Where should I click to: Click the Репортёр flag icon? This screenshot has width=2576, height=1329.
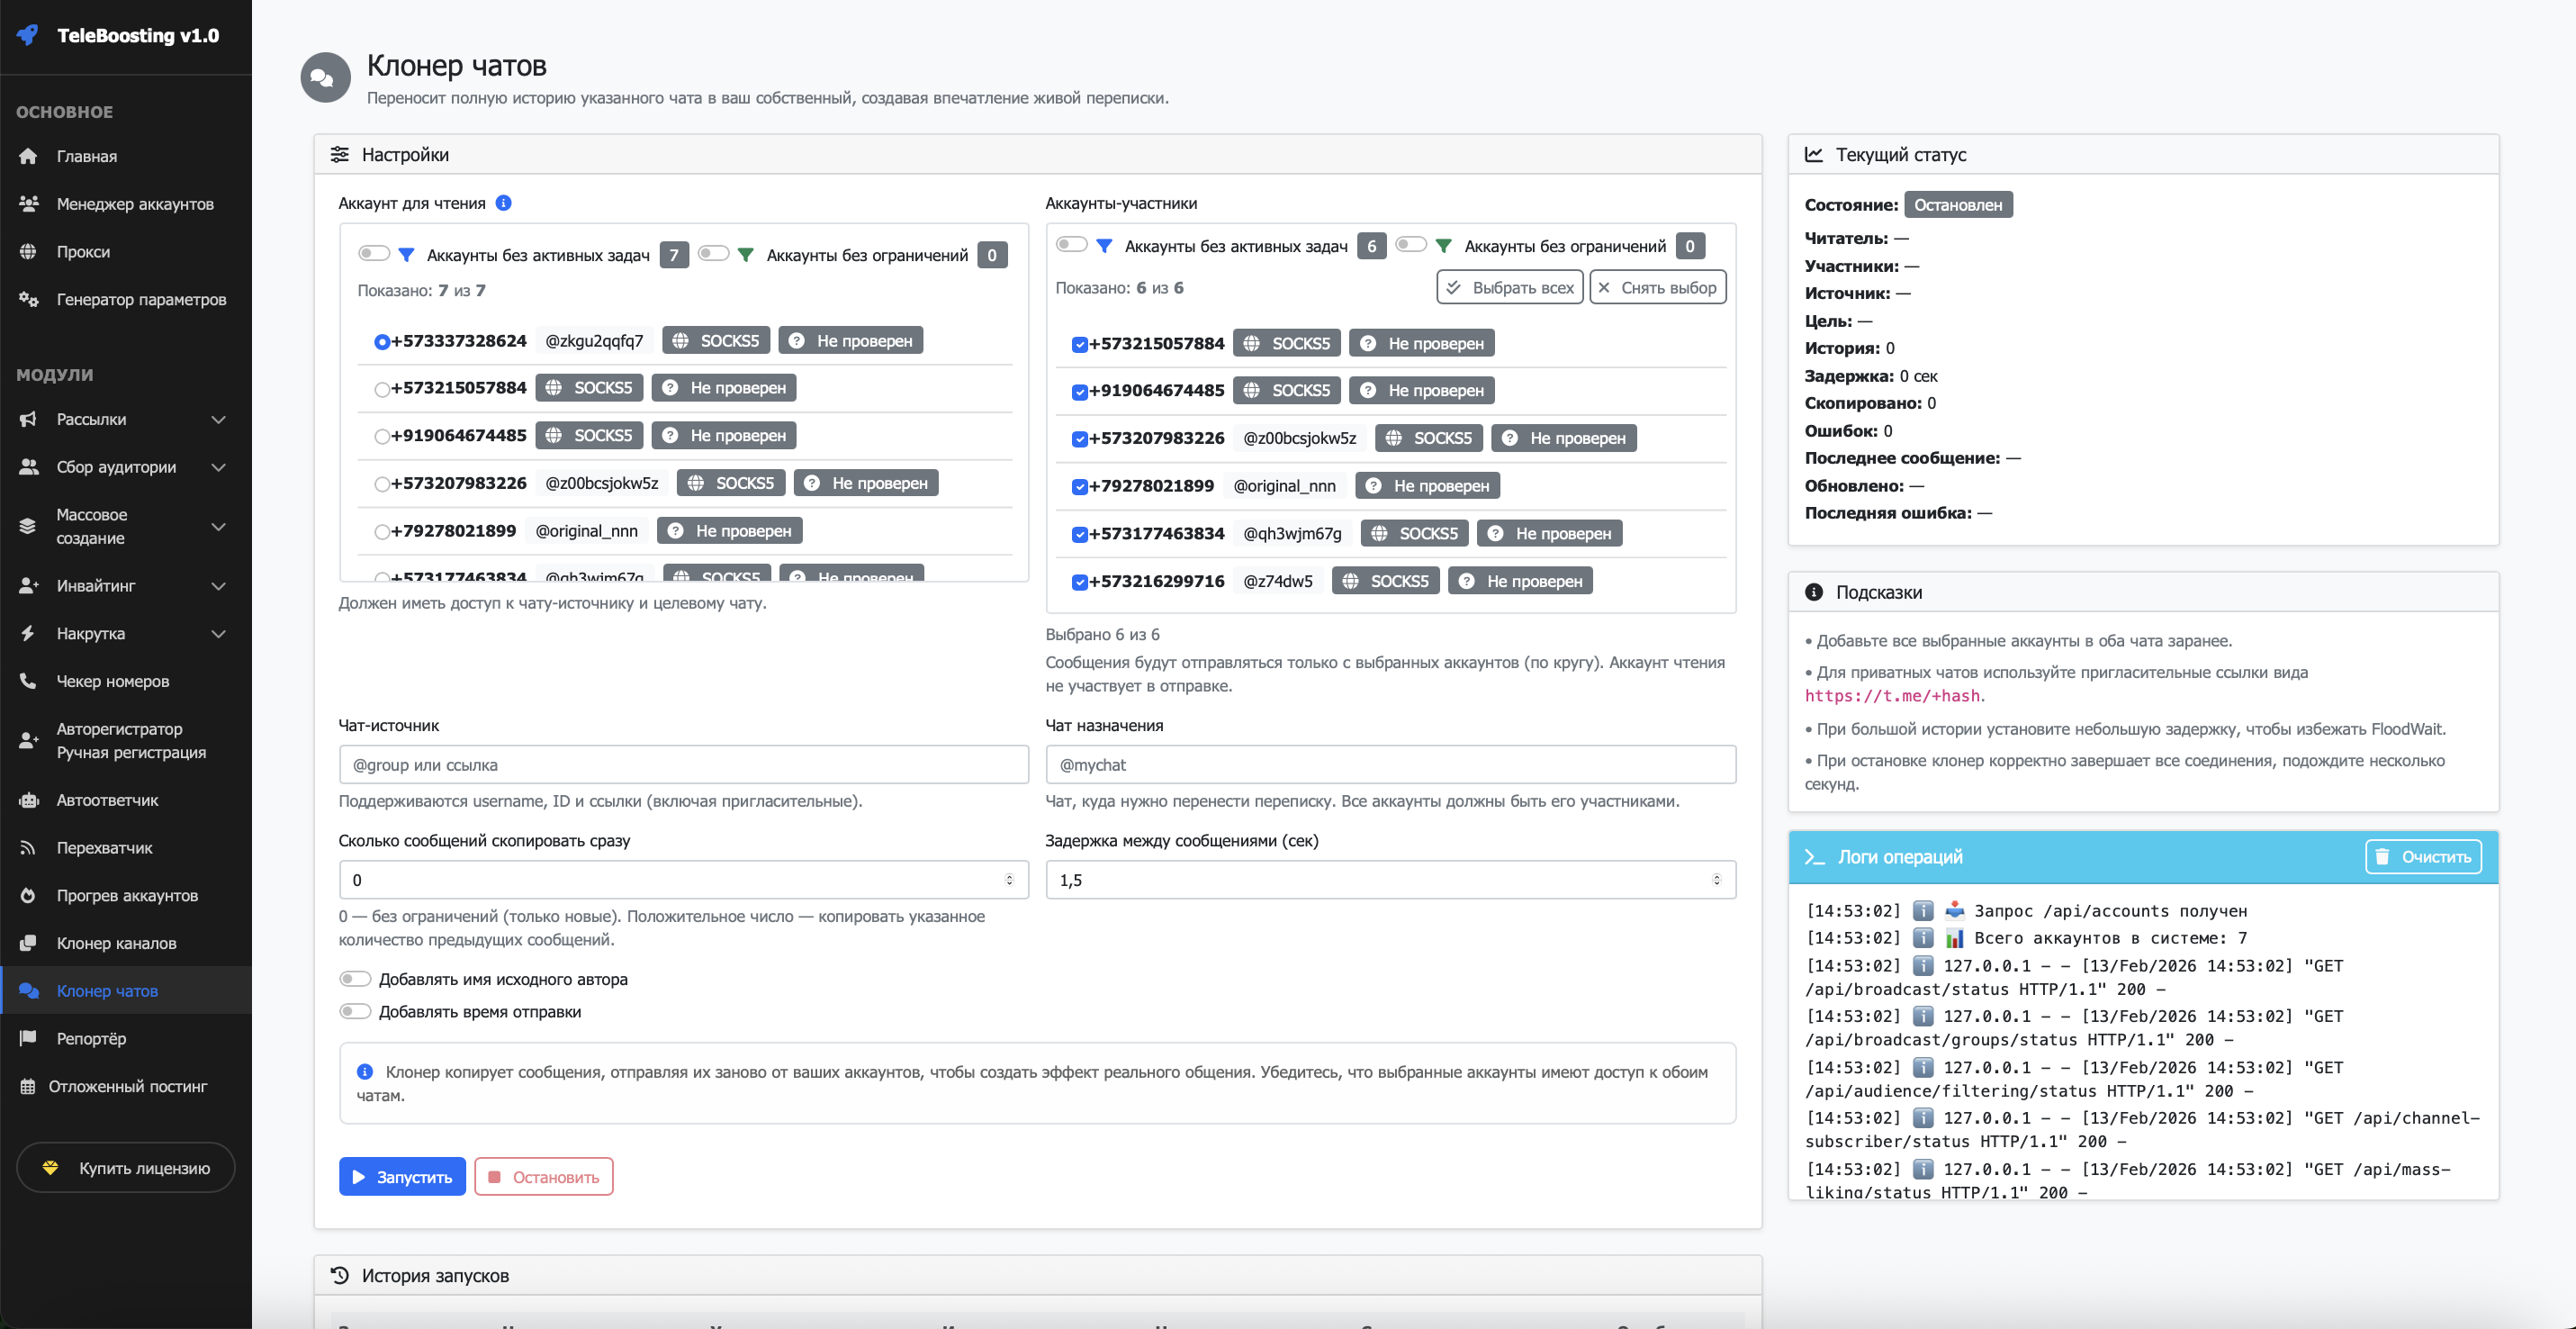click(x=28, y=1038)
